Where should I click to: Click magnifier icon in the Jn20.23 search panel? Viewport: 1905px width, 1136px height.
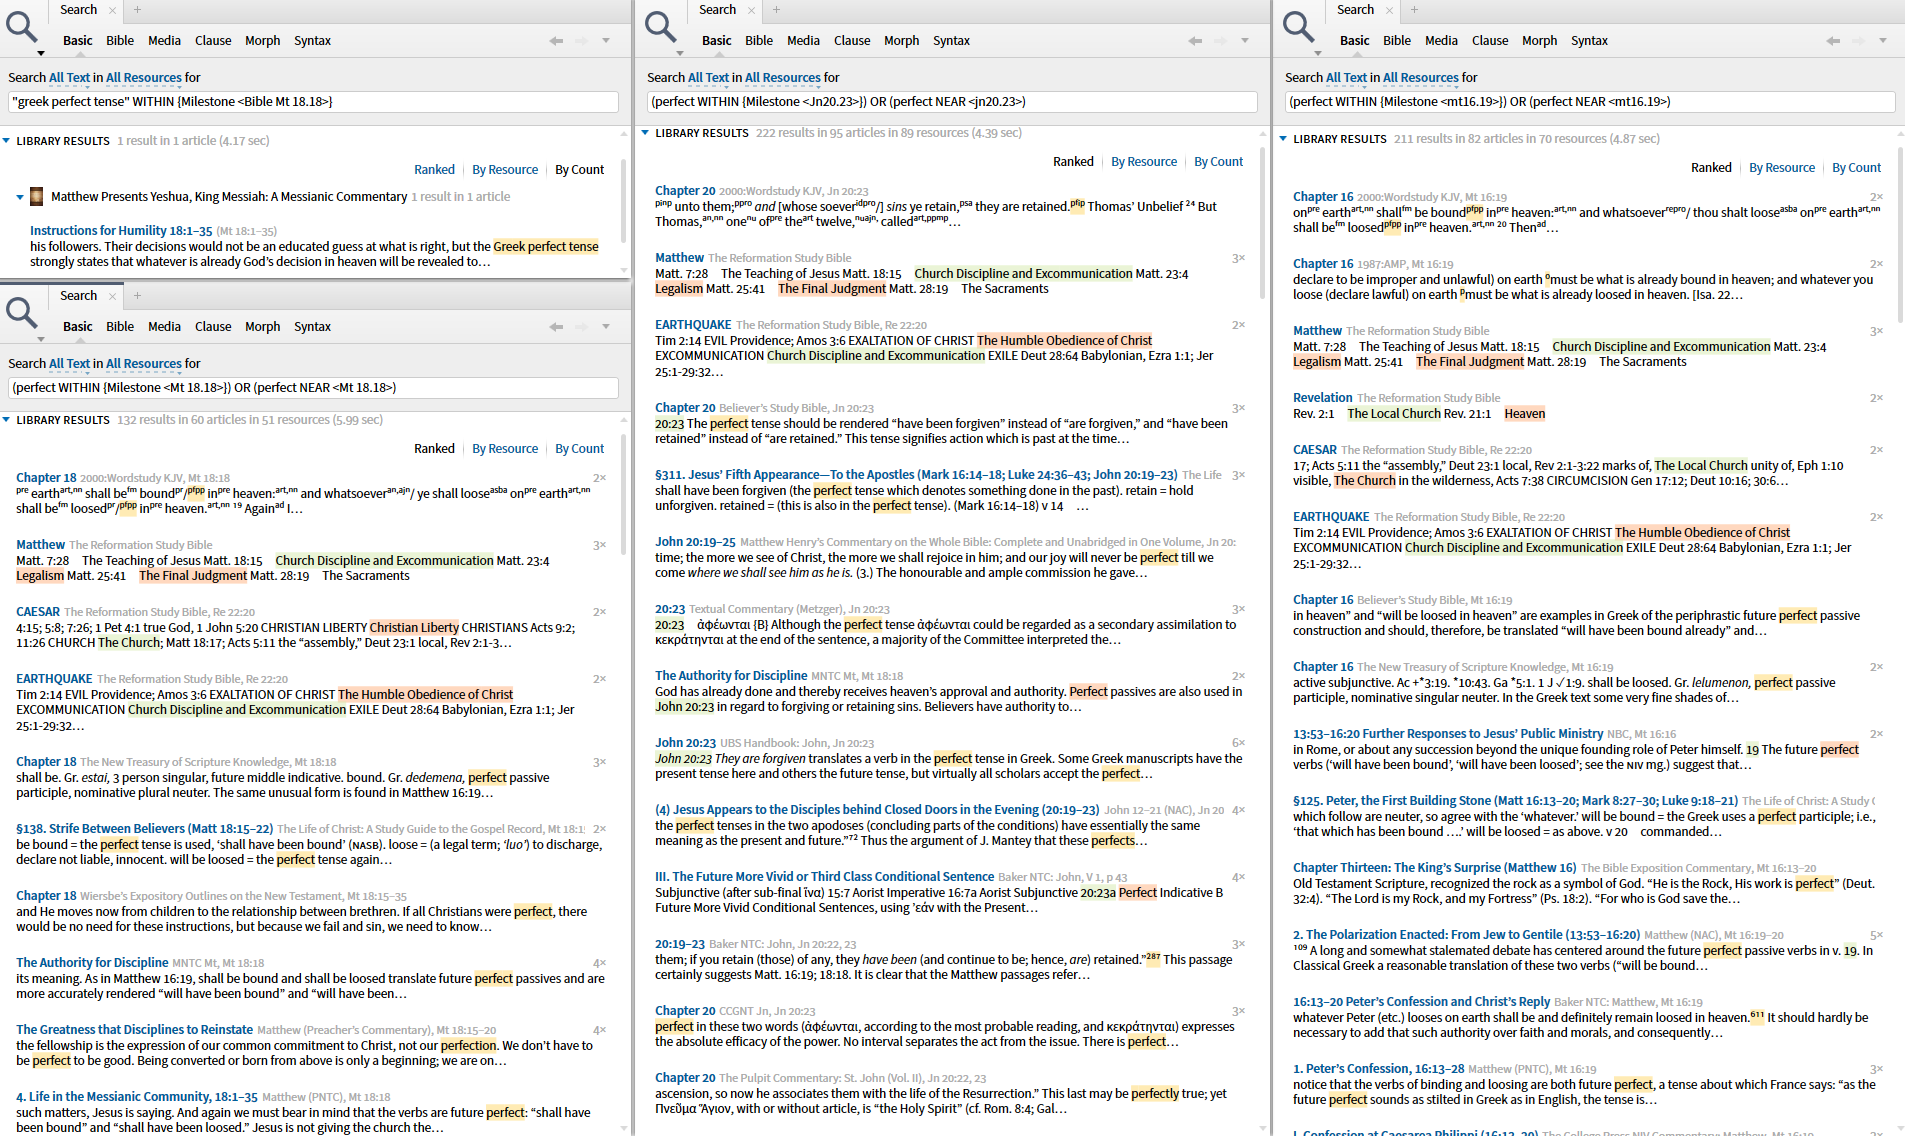(661, 26)
